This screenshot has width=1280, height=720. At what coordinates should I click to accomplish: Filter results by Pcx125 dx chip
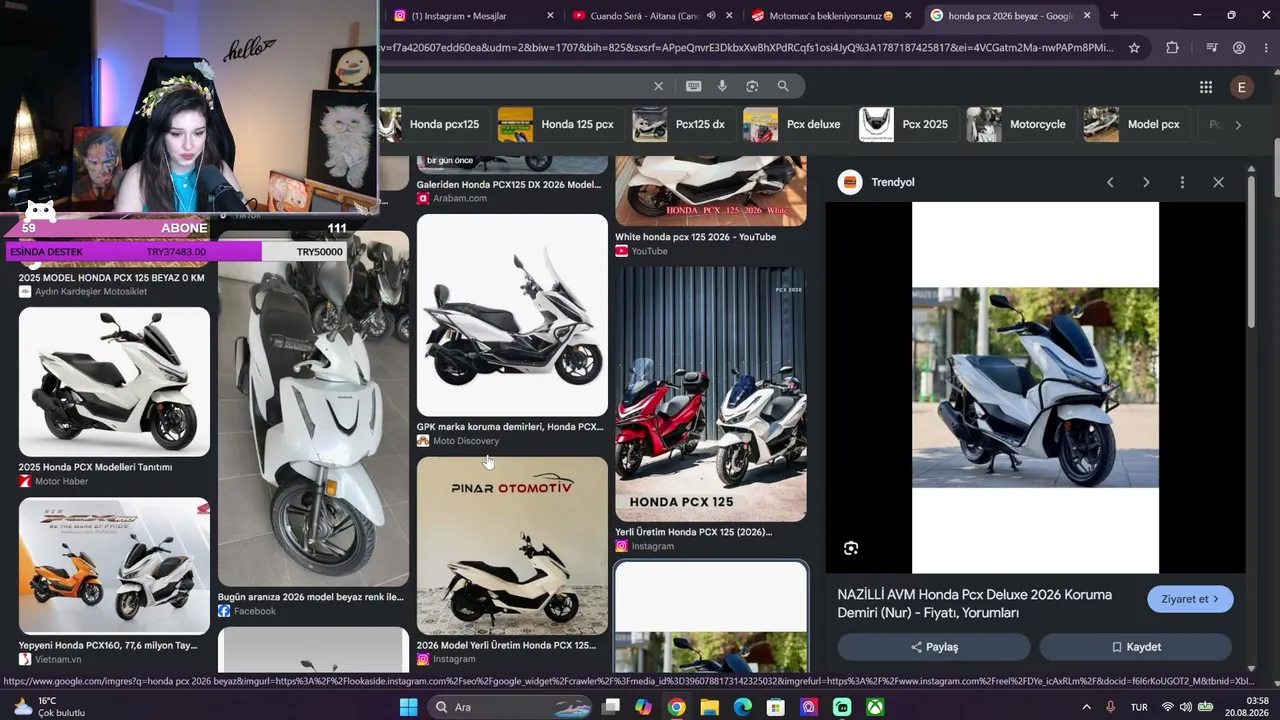click(683, 125)
